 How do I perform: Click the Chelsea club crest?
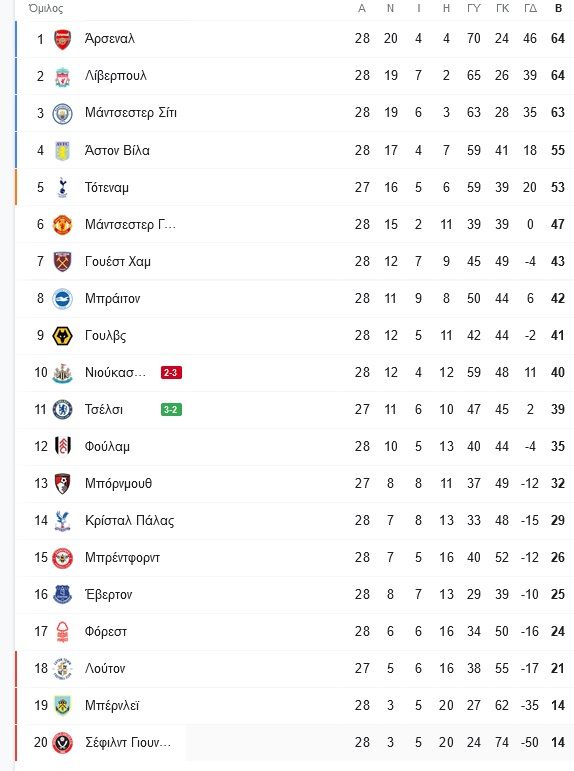tap(62, 410)
